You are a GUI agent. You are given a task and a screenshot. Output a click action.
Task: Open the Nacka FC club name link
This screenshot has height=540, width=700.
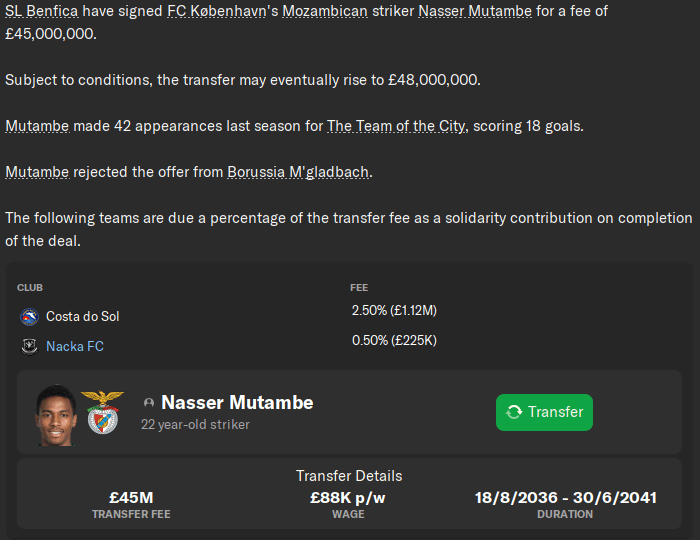click(75, 346)
